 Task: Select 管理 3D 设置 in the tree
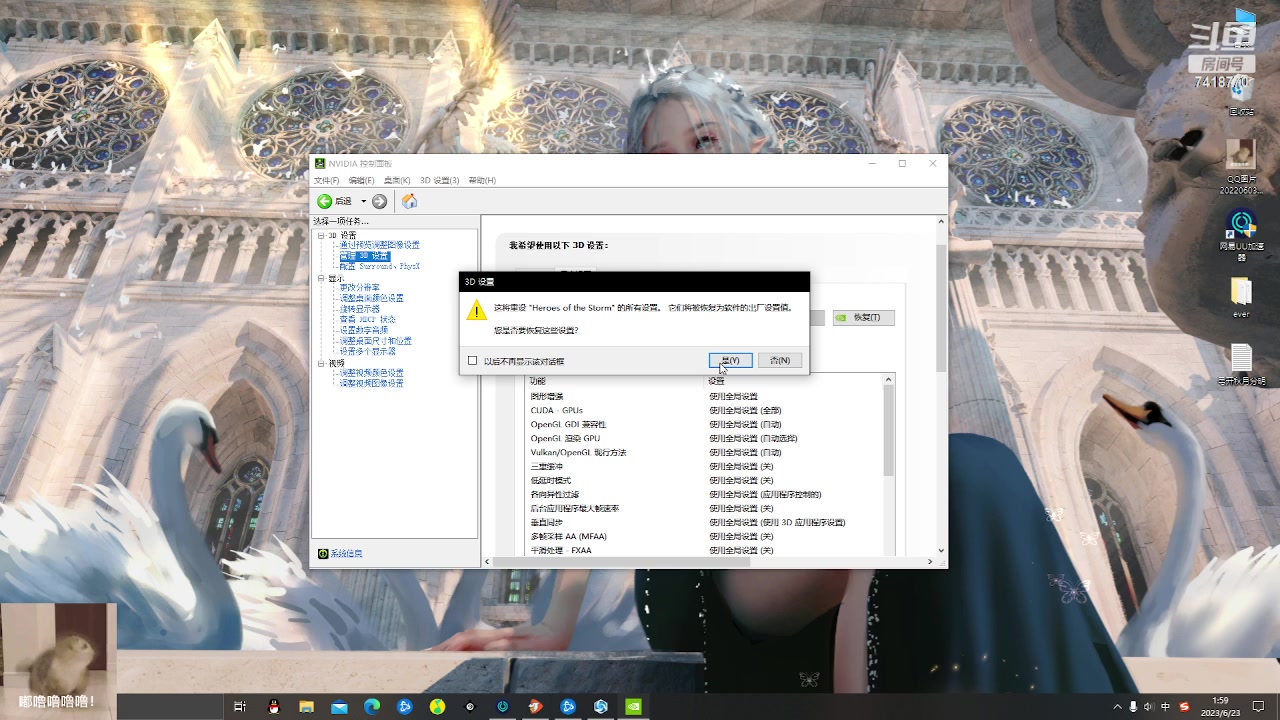pyautogui.click(x=364, y=256)
